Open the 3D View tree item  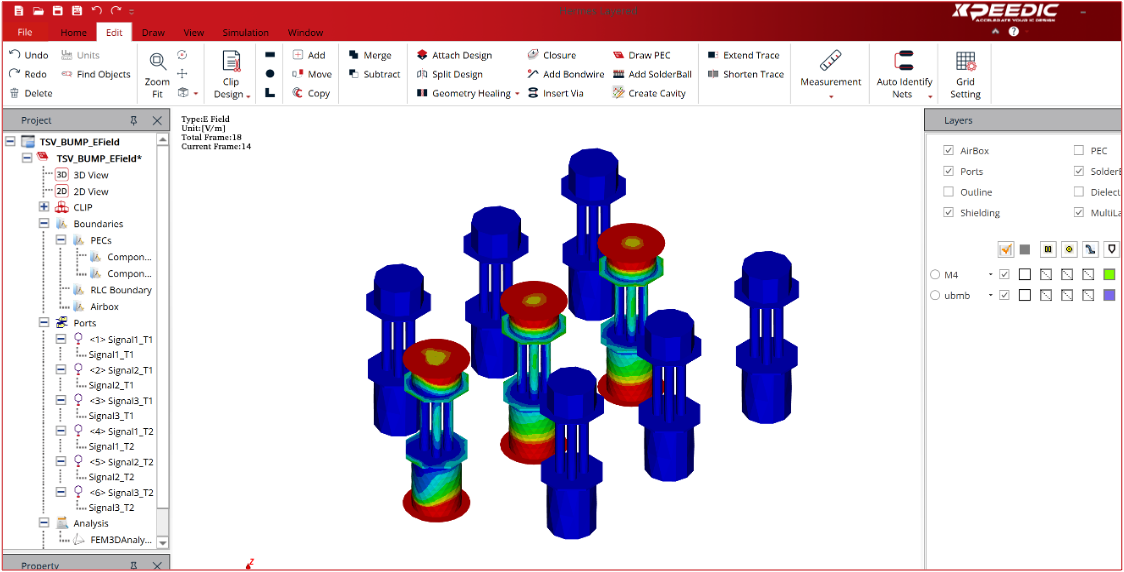(x=90, y=175)
